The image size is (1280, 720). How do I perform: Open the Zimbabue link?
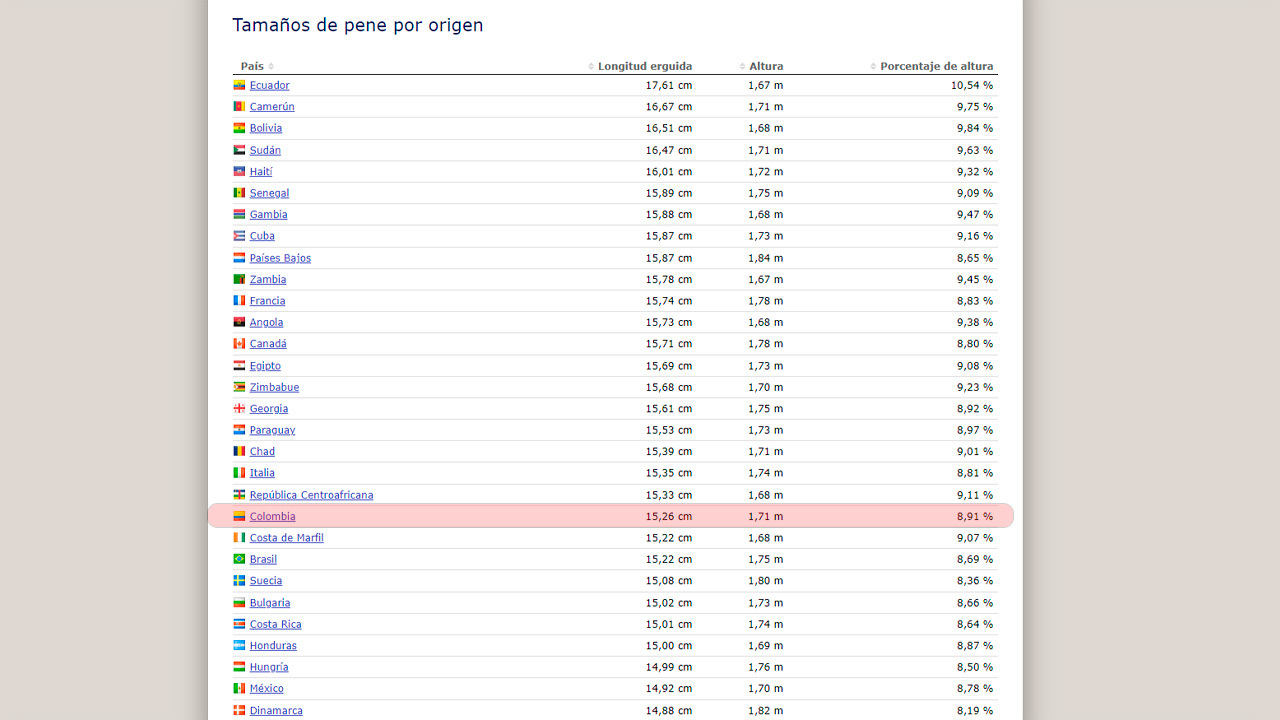tap(274, 387)
